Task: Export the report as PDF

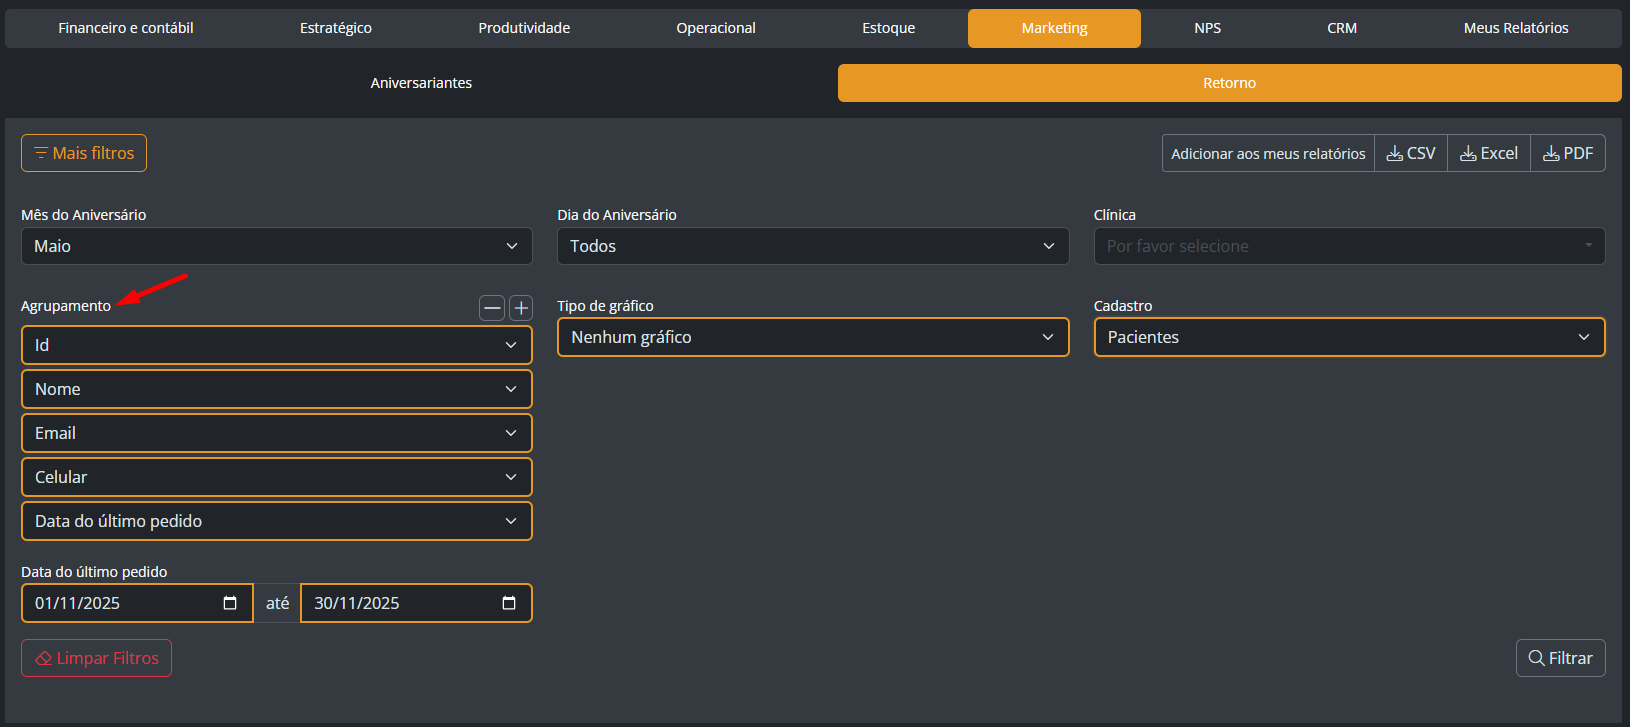Action: tap(1568, 153)
